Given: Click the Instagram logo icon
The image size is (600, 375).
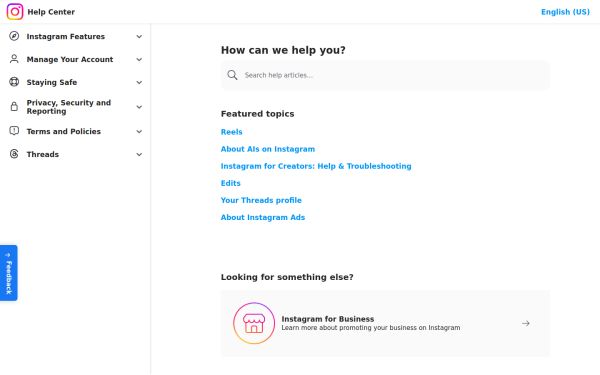Looking at the screenshot, I should pos(15,12).
